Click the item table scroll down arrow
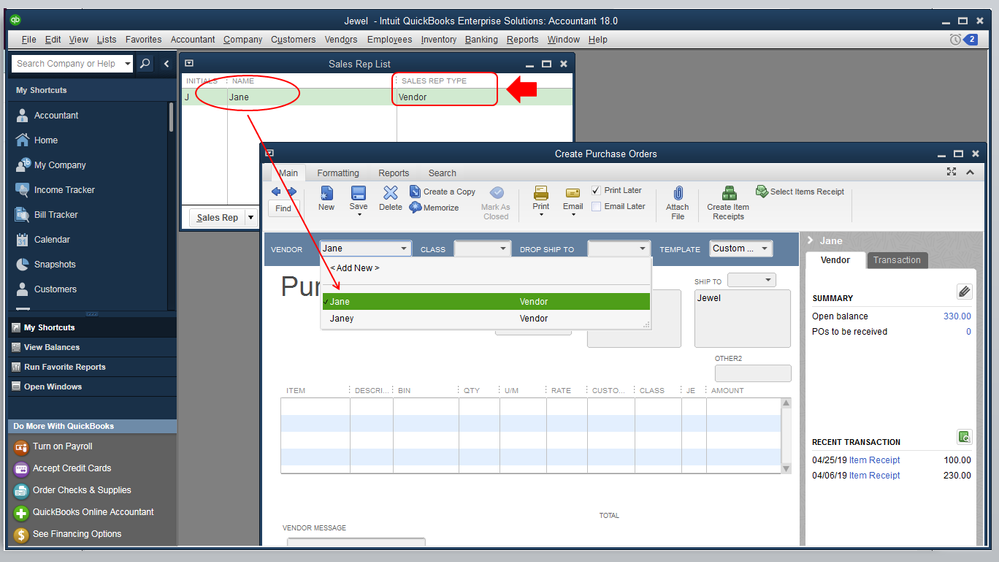 point(786,468)
